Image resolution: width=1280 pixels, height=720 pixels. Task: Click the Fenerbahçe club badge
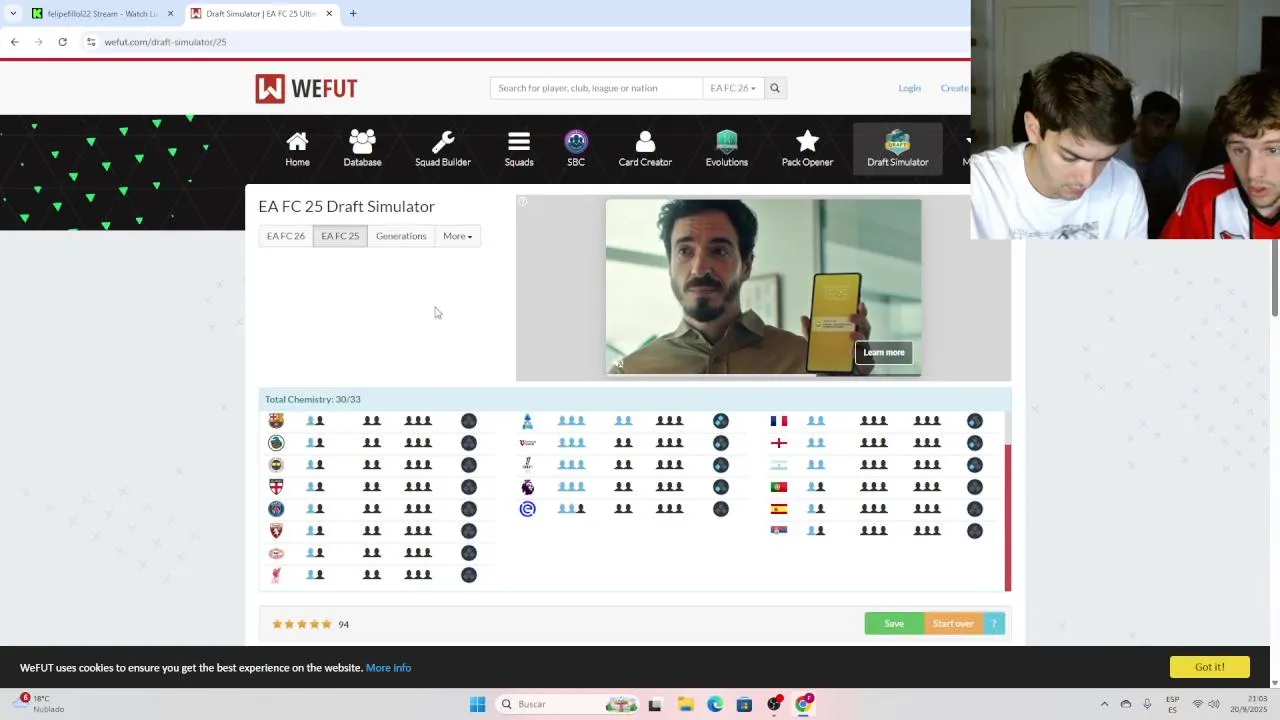[x=276, y=465]
